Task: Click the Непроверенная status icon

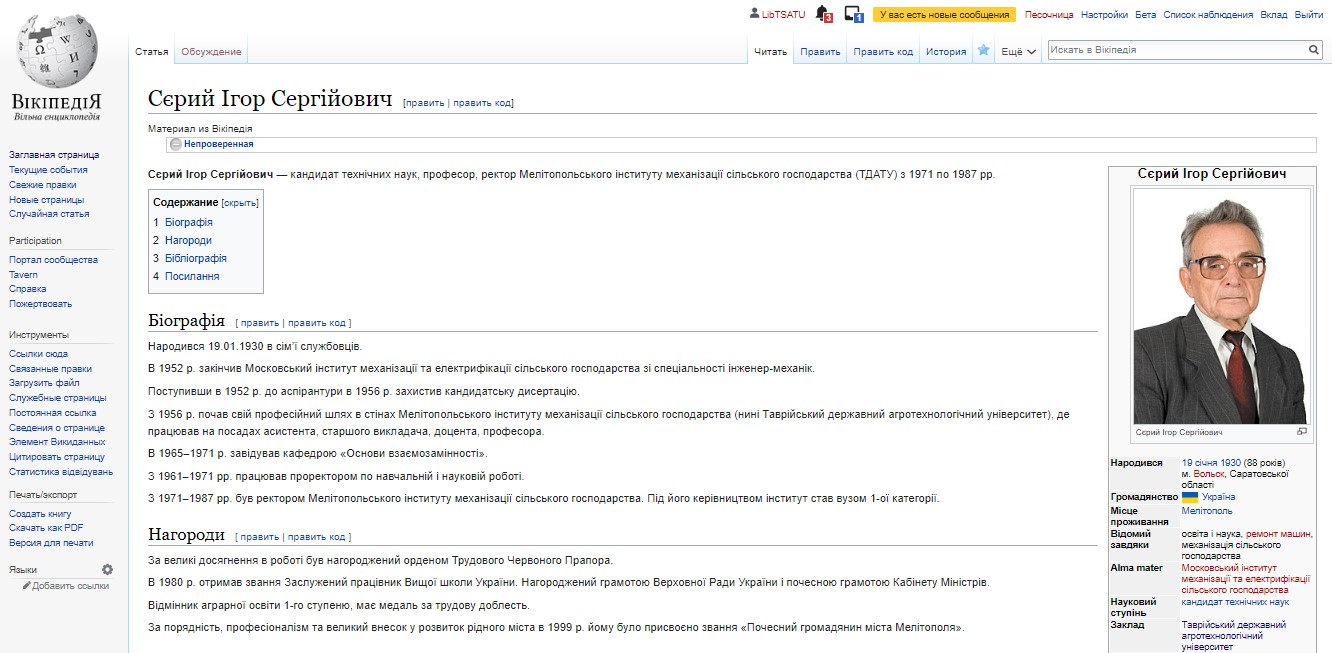Action: 176,144
